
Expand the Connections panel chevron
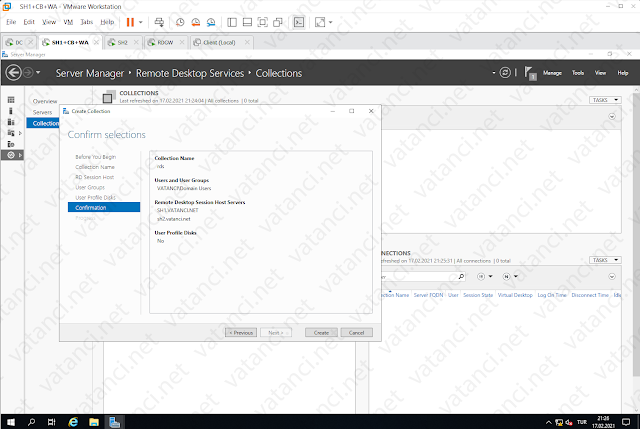(612, 277)
